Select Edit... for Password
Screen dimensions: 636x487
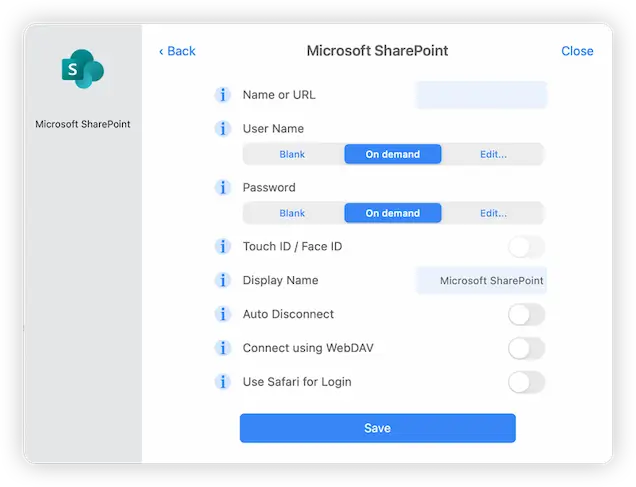pos(493,213)
